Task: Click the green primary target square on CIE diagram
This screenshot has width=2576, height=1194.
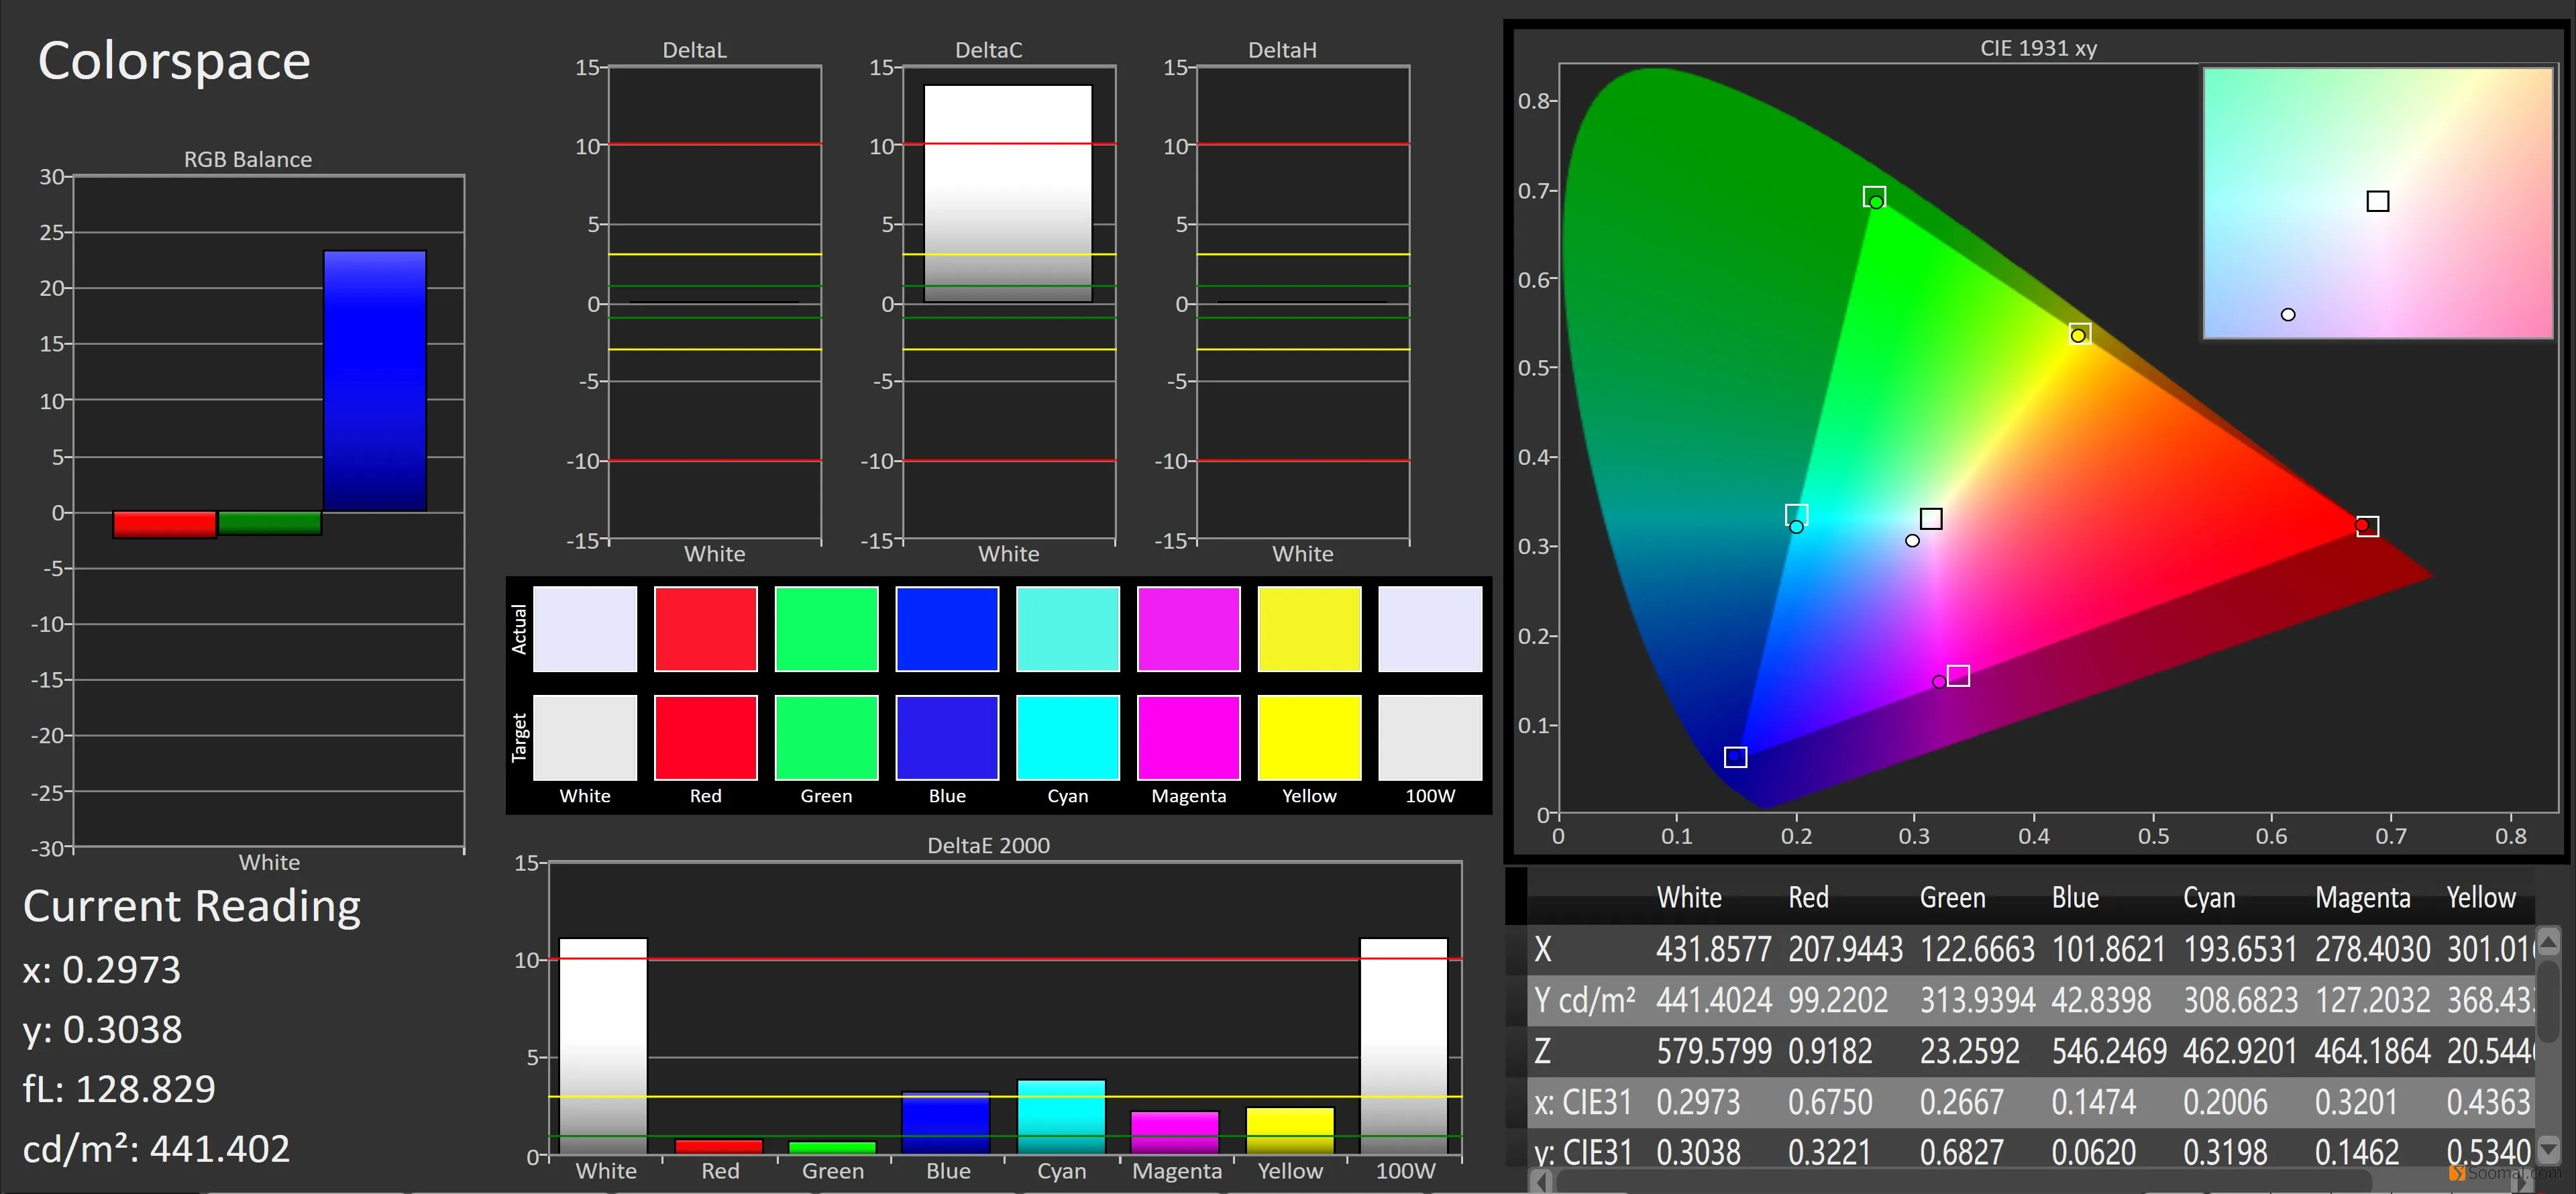Action: pos(1874,197)
